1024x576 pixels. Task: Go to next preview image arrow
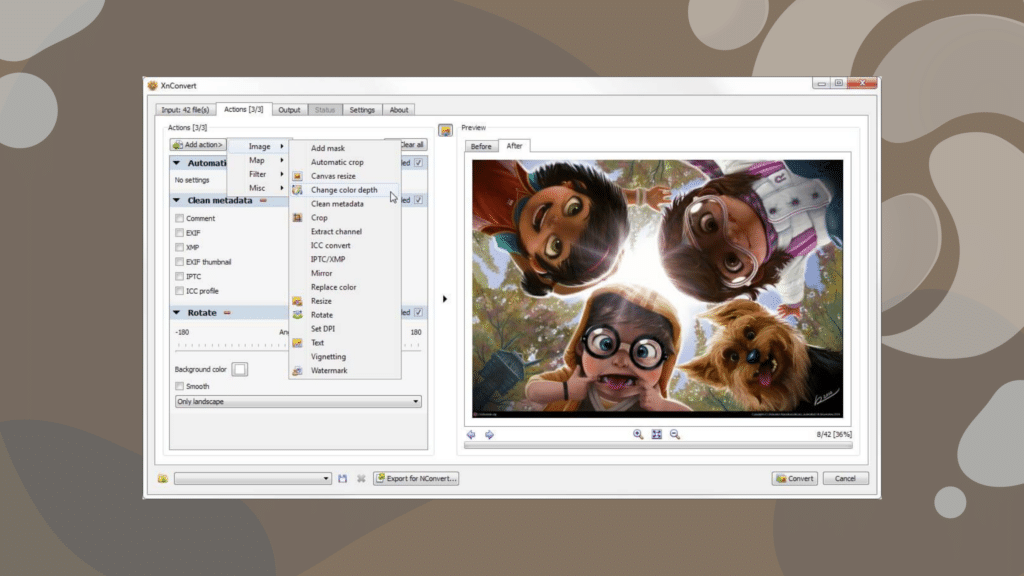click(x=489, y=435)
